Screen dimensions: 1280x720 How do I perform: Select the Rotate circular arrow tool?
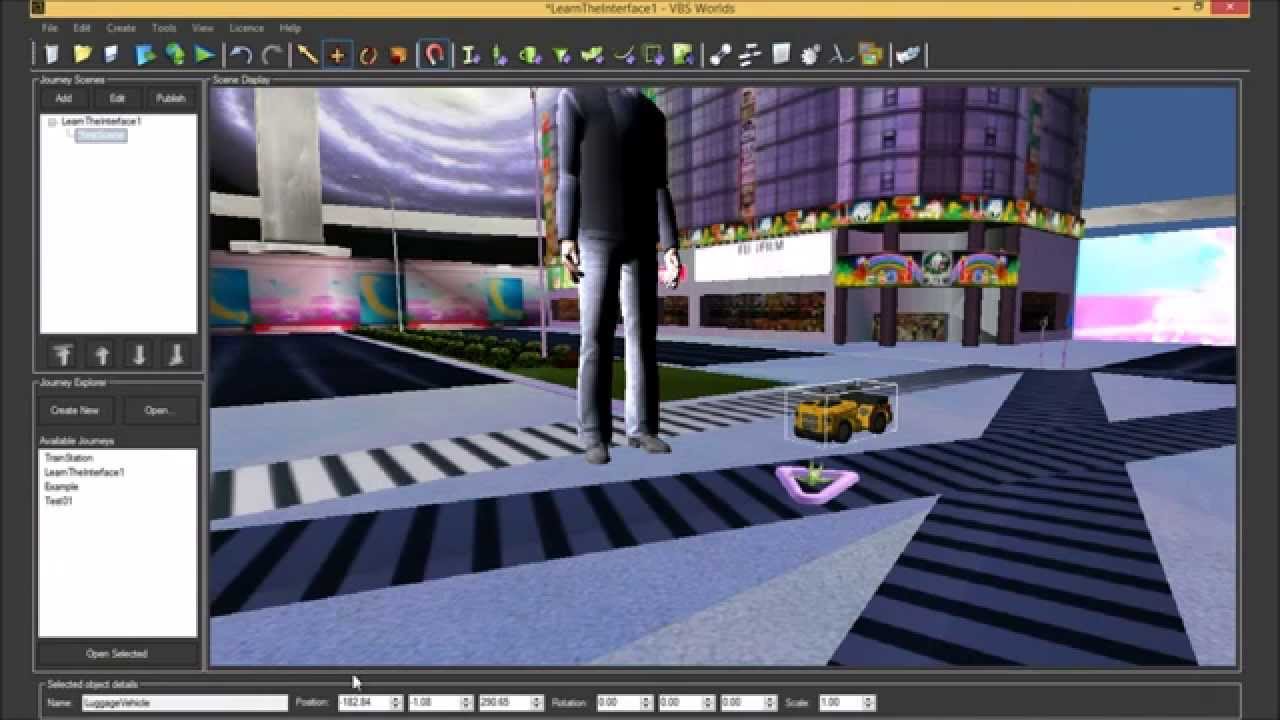pos(368,54)
